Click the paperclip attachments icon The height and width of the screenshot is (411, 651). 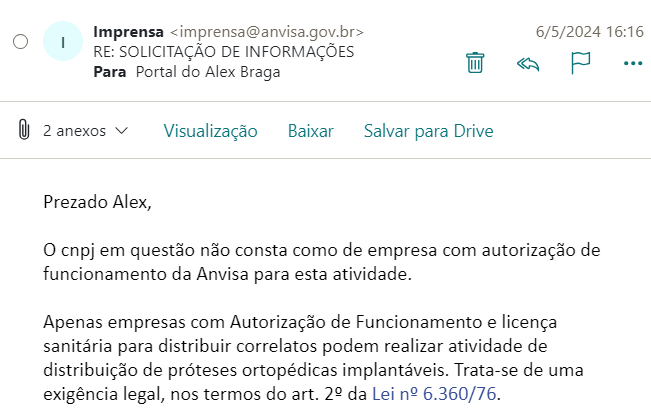click(x=24, y=129)
